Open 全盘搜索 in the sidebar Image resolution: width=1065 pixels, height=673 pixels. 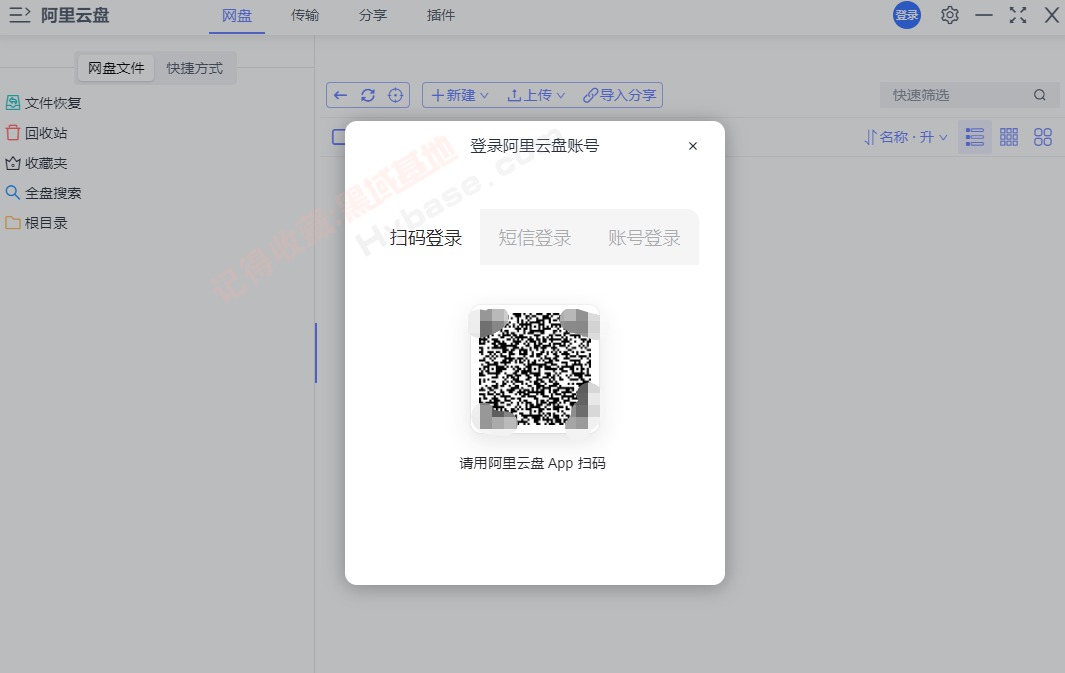[43, 193]
